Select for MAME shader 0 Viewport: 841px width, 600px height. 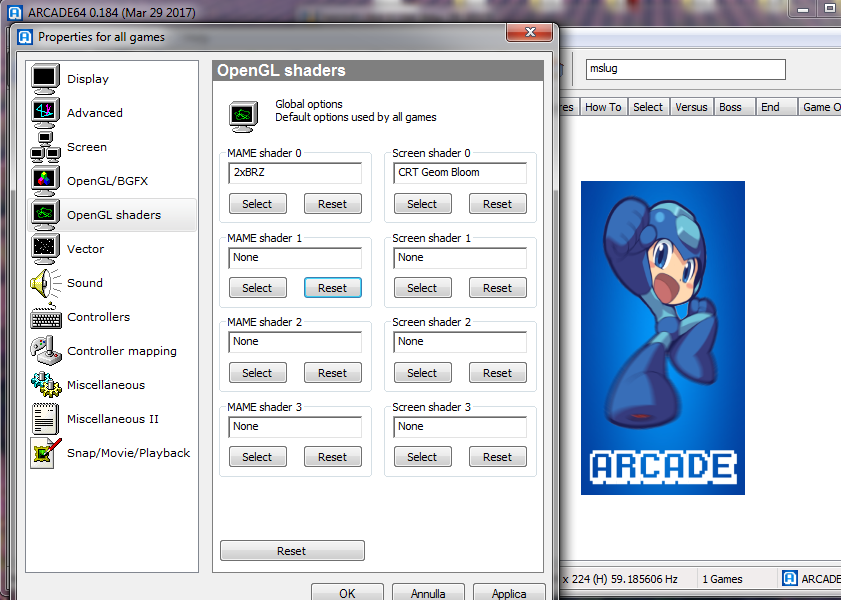257,204
